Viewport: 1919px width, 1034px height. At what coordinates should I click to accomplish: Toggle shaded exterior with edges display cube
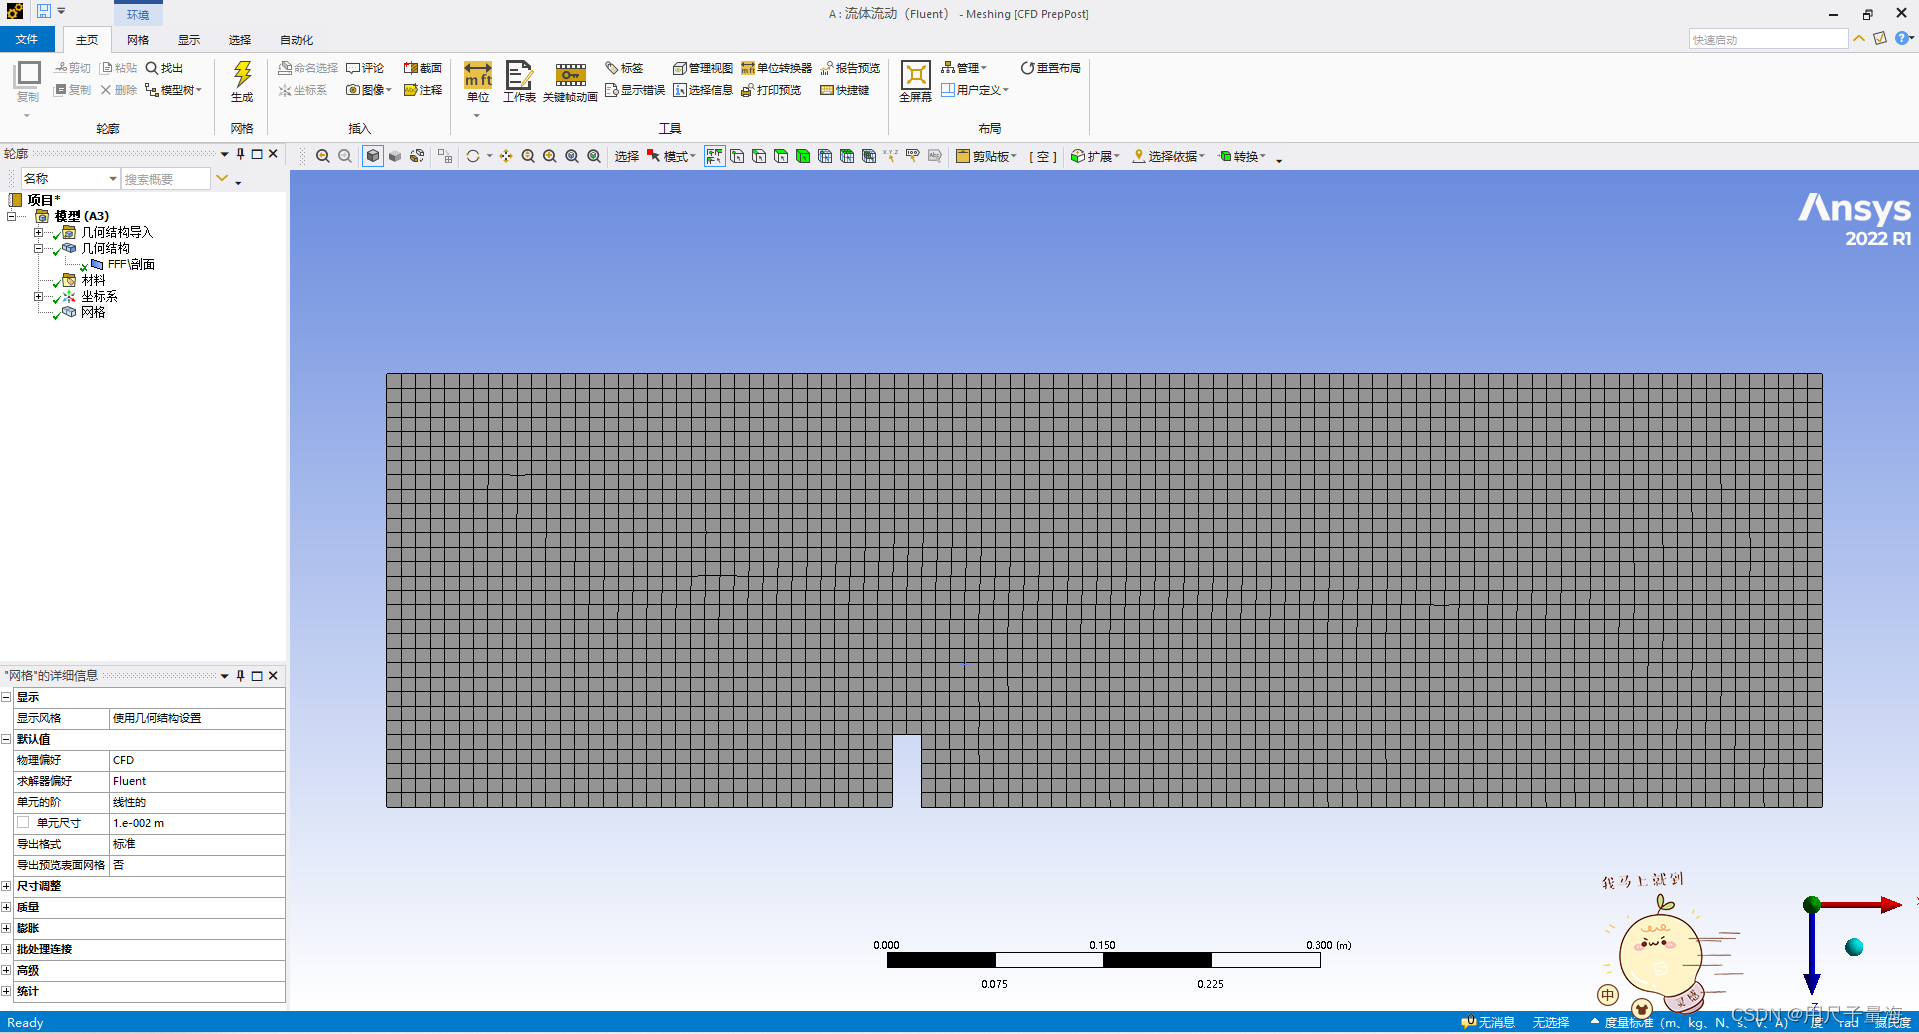[x=373, y=156]
